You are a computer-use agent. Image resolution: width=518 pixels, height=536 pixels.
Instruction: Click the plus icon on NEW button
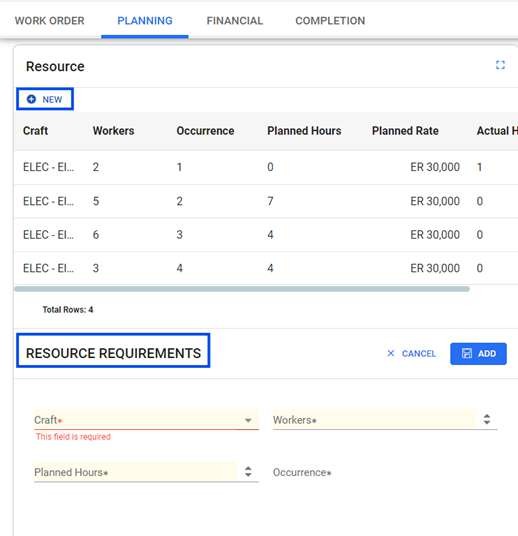pyautogui.click(x=31, y=99)
